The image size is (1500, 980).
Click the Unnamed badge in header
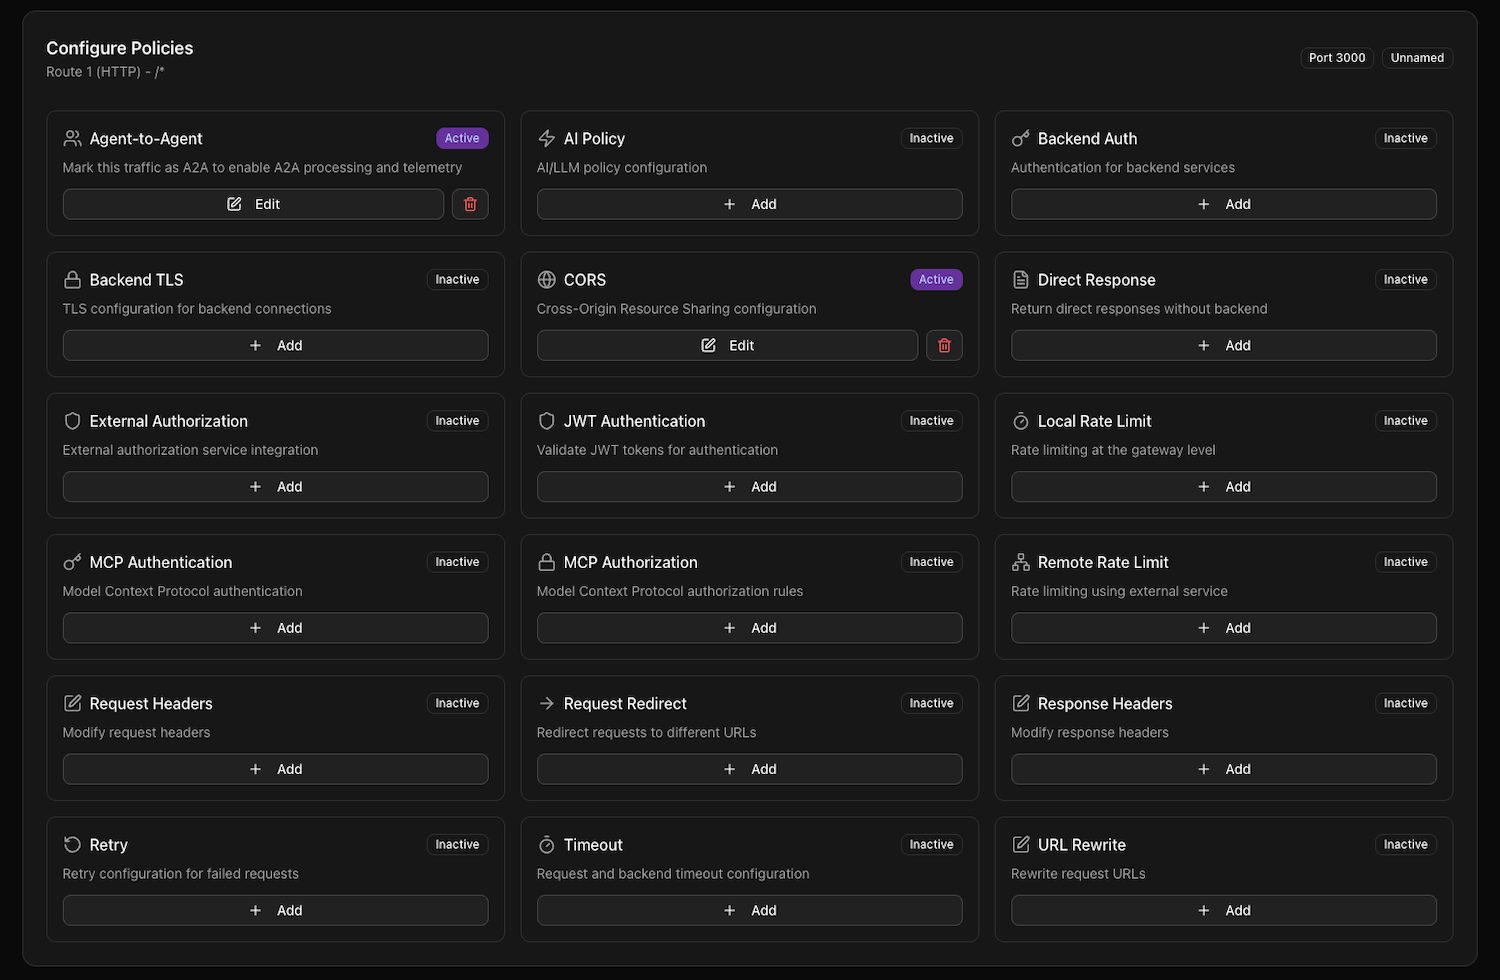coord(1417,58)
